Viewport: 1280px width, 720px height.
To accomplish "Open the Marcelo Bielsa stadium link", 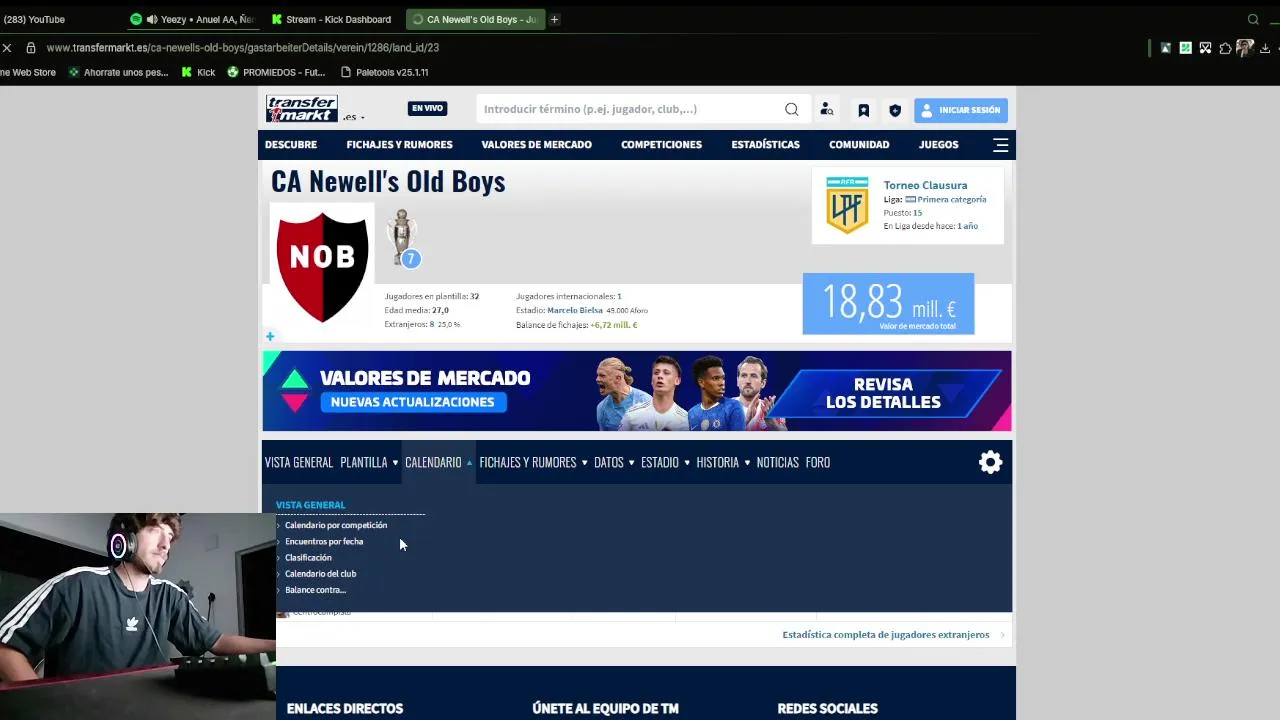I will (574, 310).
